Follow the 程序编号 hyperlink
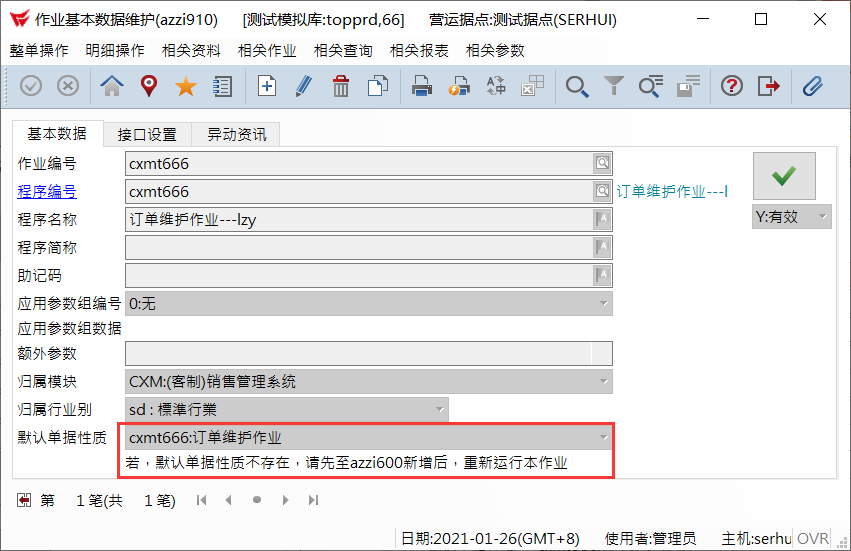The image size is (851, 551). [x=47, y=191]
